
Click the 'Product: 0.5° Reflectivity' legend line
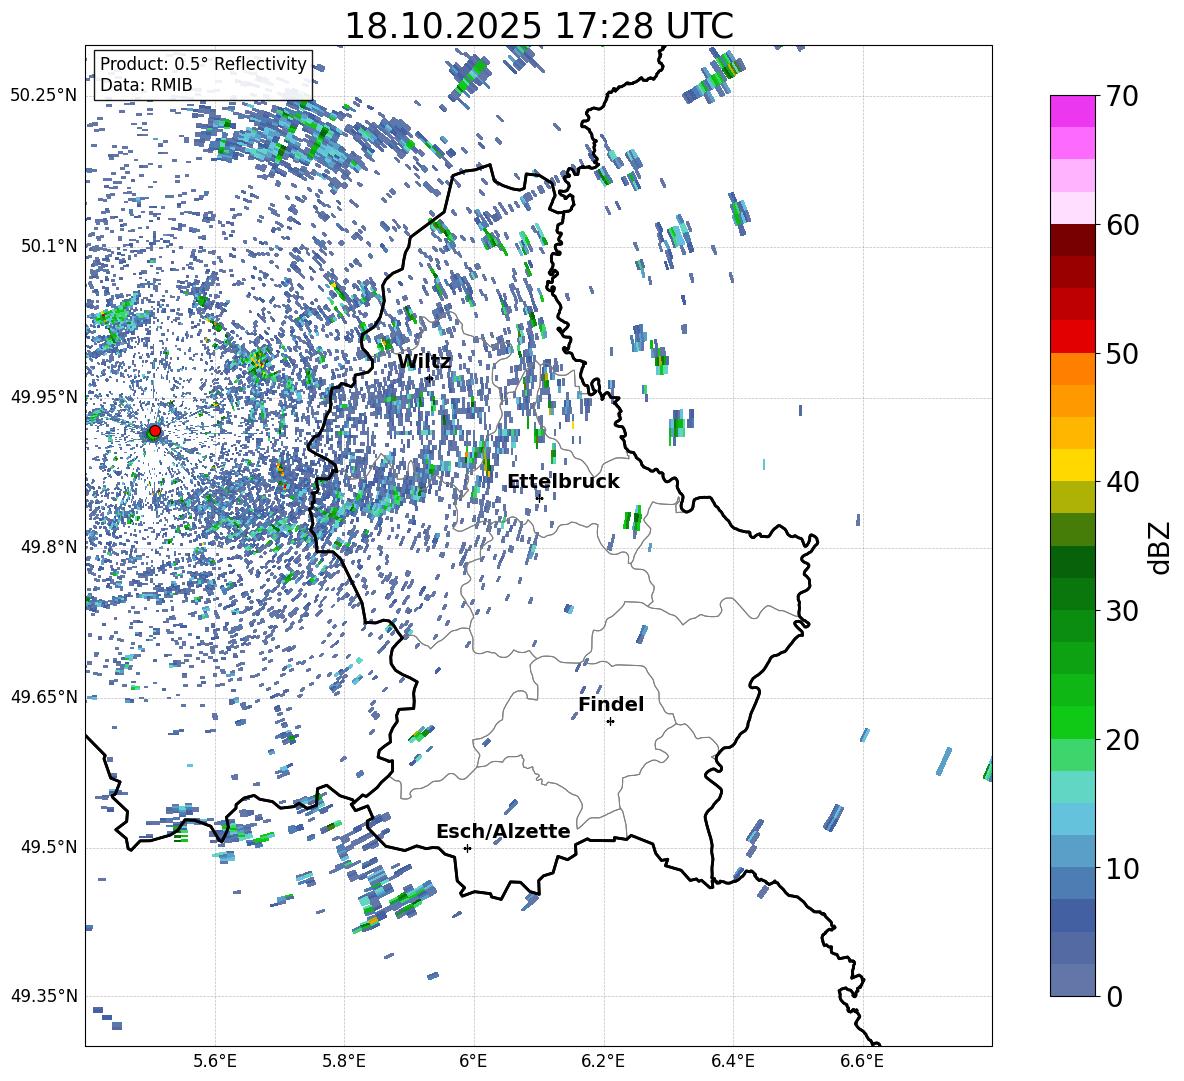coord(203,63)
